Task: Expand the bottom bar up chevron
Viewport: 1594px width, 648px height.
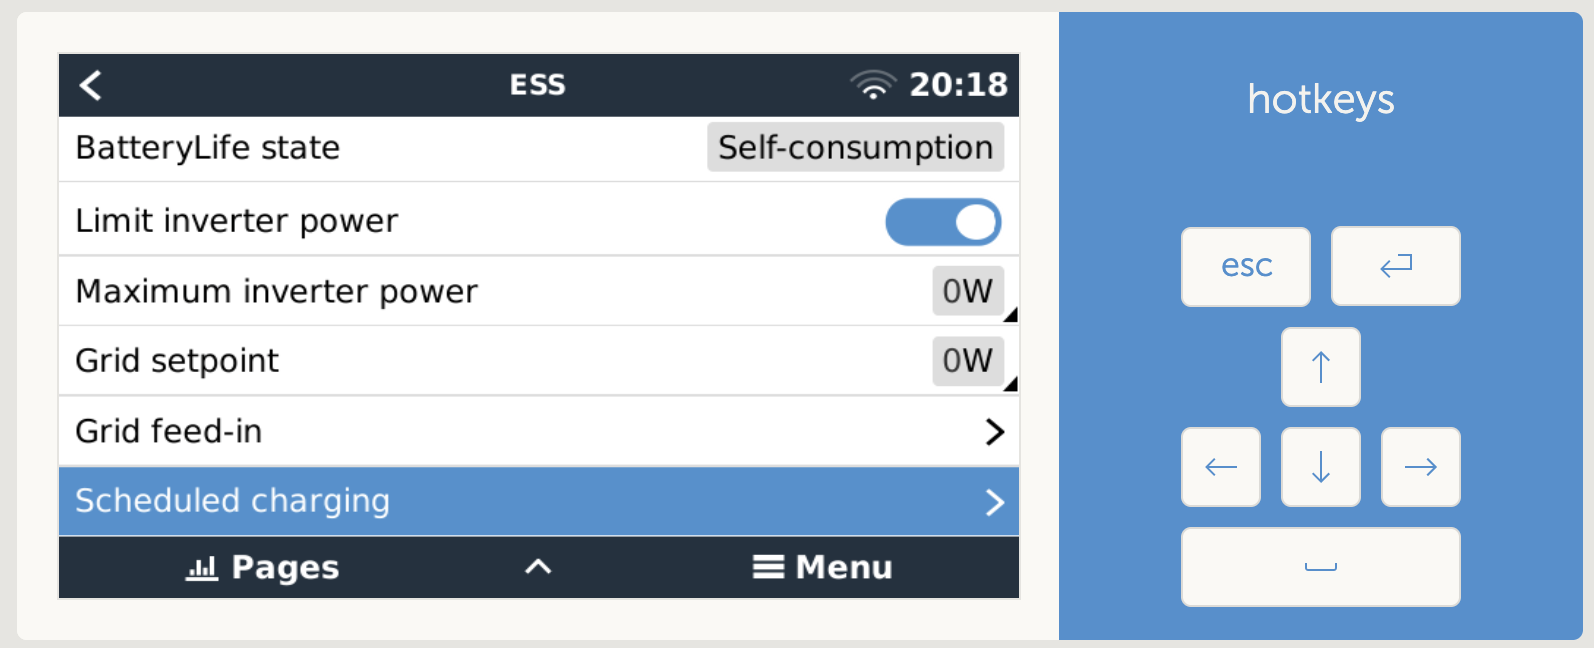Action: tap(538, 567)
